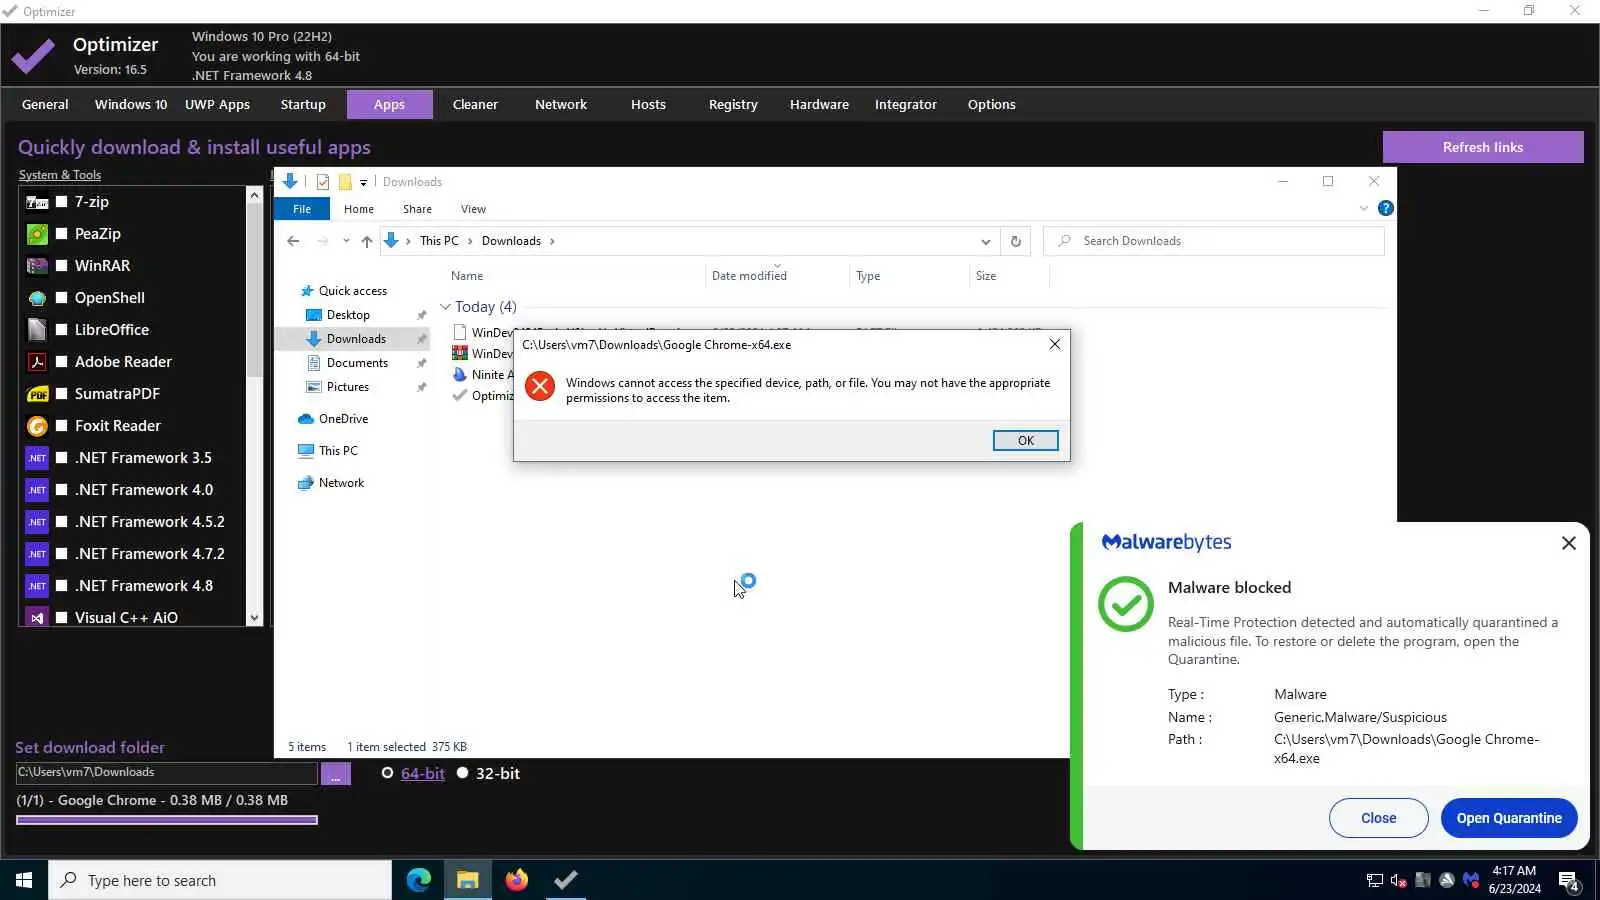Image resolution: width=1600 pixels, height=900 pixels.
Task: Go to the UWP Apps tab
Action: tap(217, 104)
